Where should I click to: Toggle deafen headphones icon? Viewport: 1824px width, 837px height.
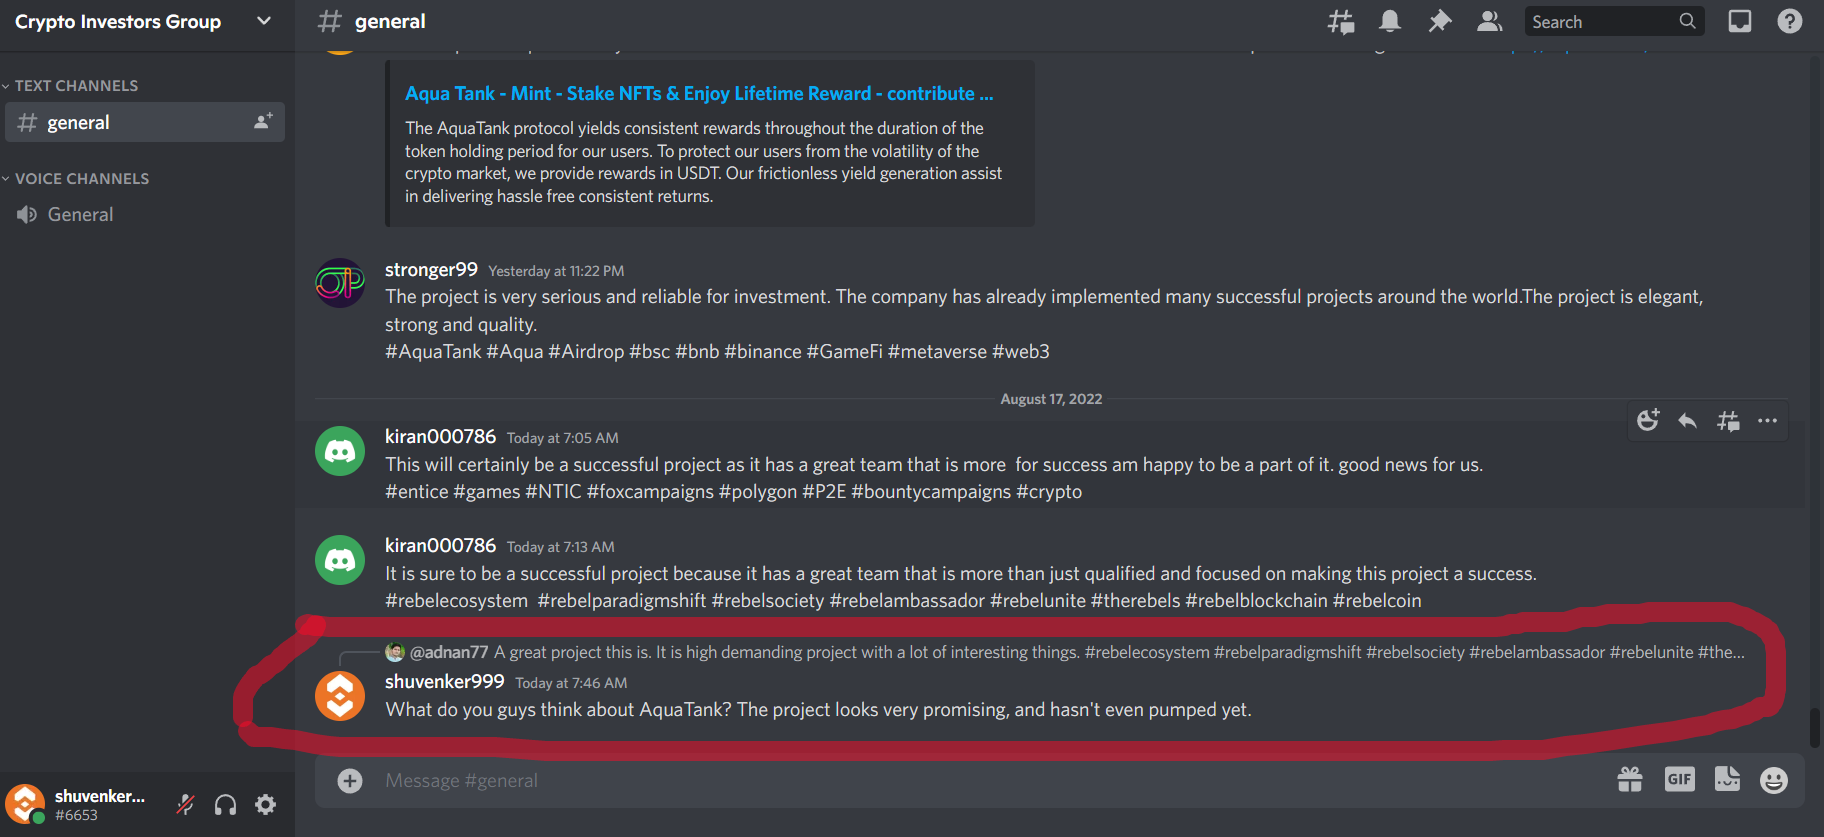click(226, 804)
